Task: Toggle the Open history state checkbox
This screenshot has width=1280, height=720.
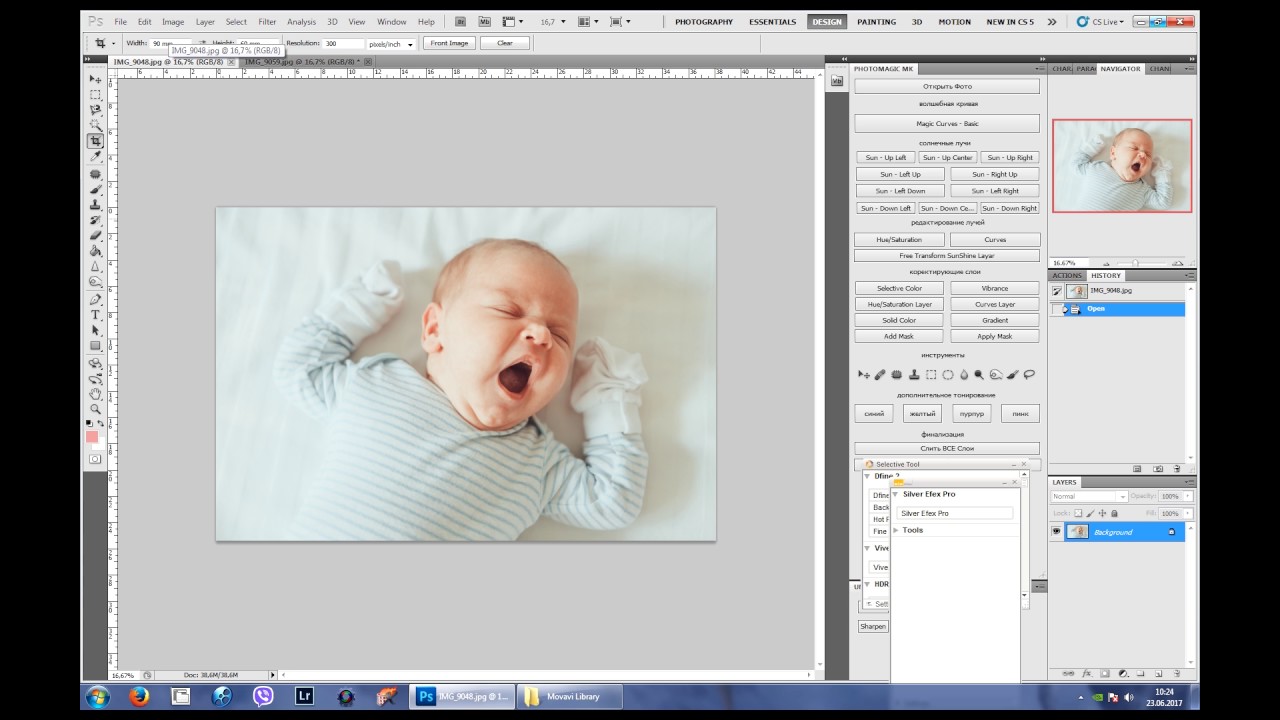Action: (1057, 310)
